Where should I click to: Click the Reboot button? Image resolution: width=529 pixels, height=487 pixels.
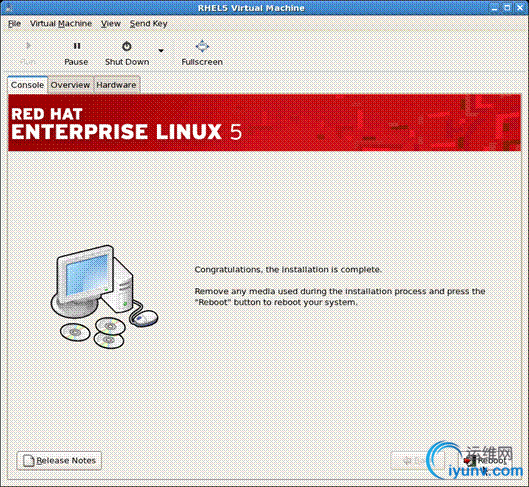coord(486,461)
